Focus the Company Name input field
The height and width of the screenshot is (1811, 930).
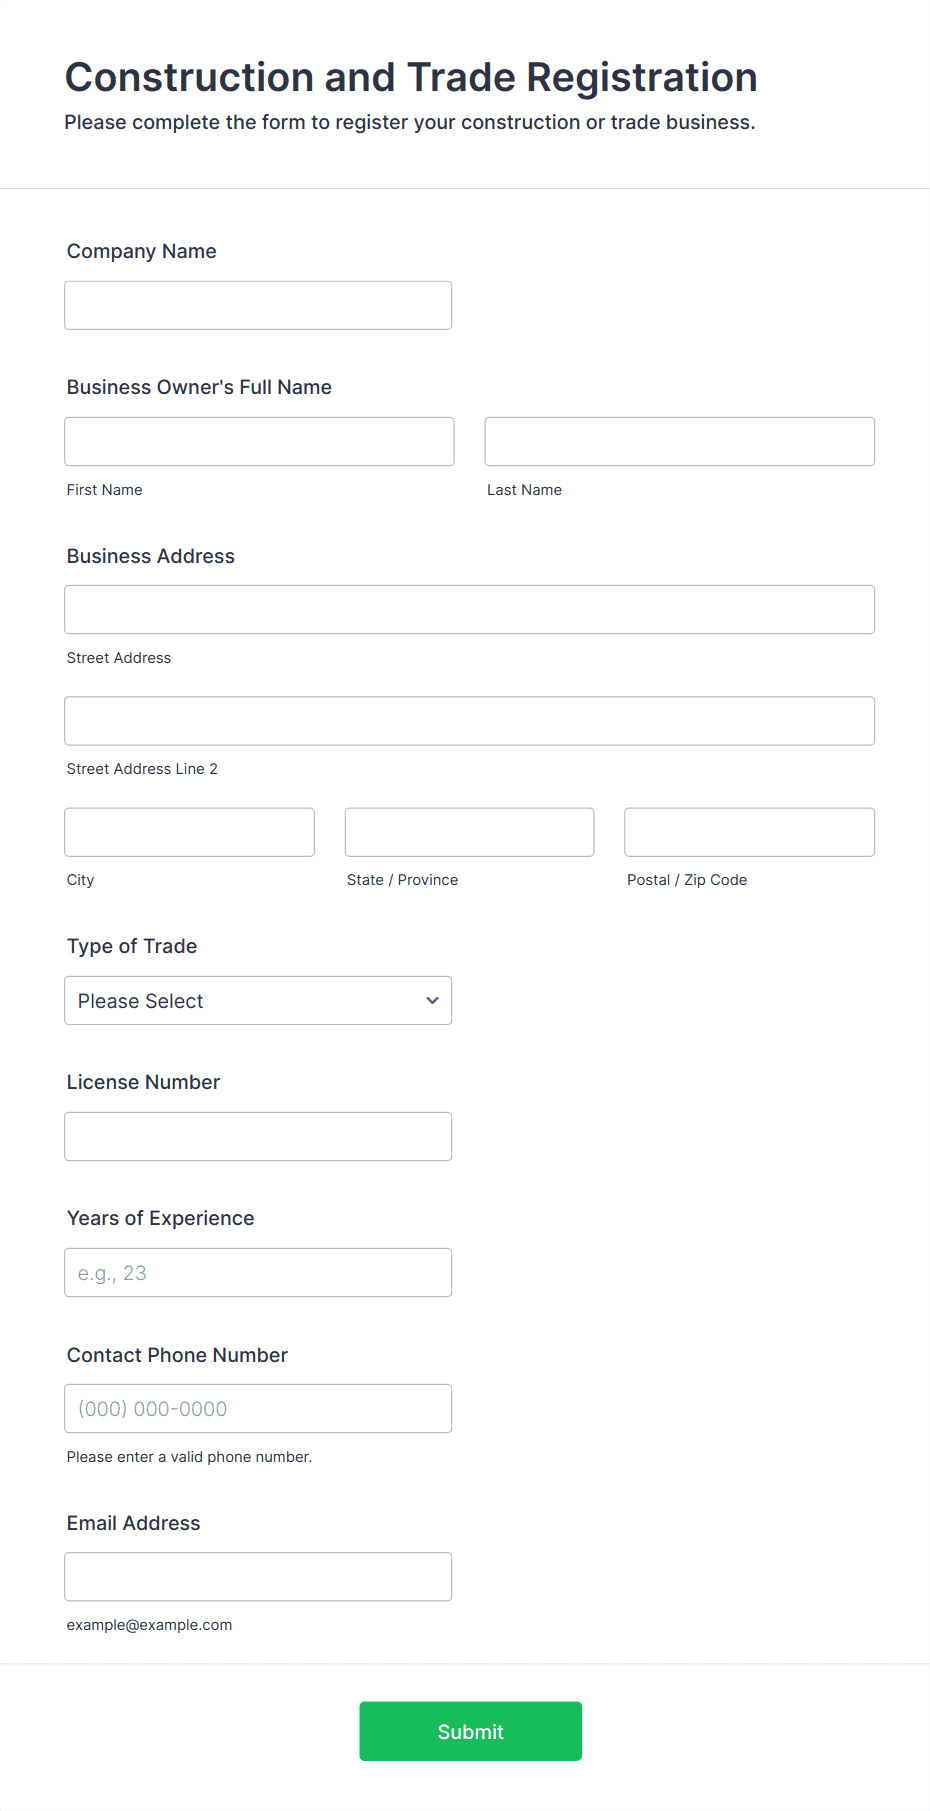coord(258,306)
